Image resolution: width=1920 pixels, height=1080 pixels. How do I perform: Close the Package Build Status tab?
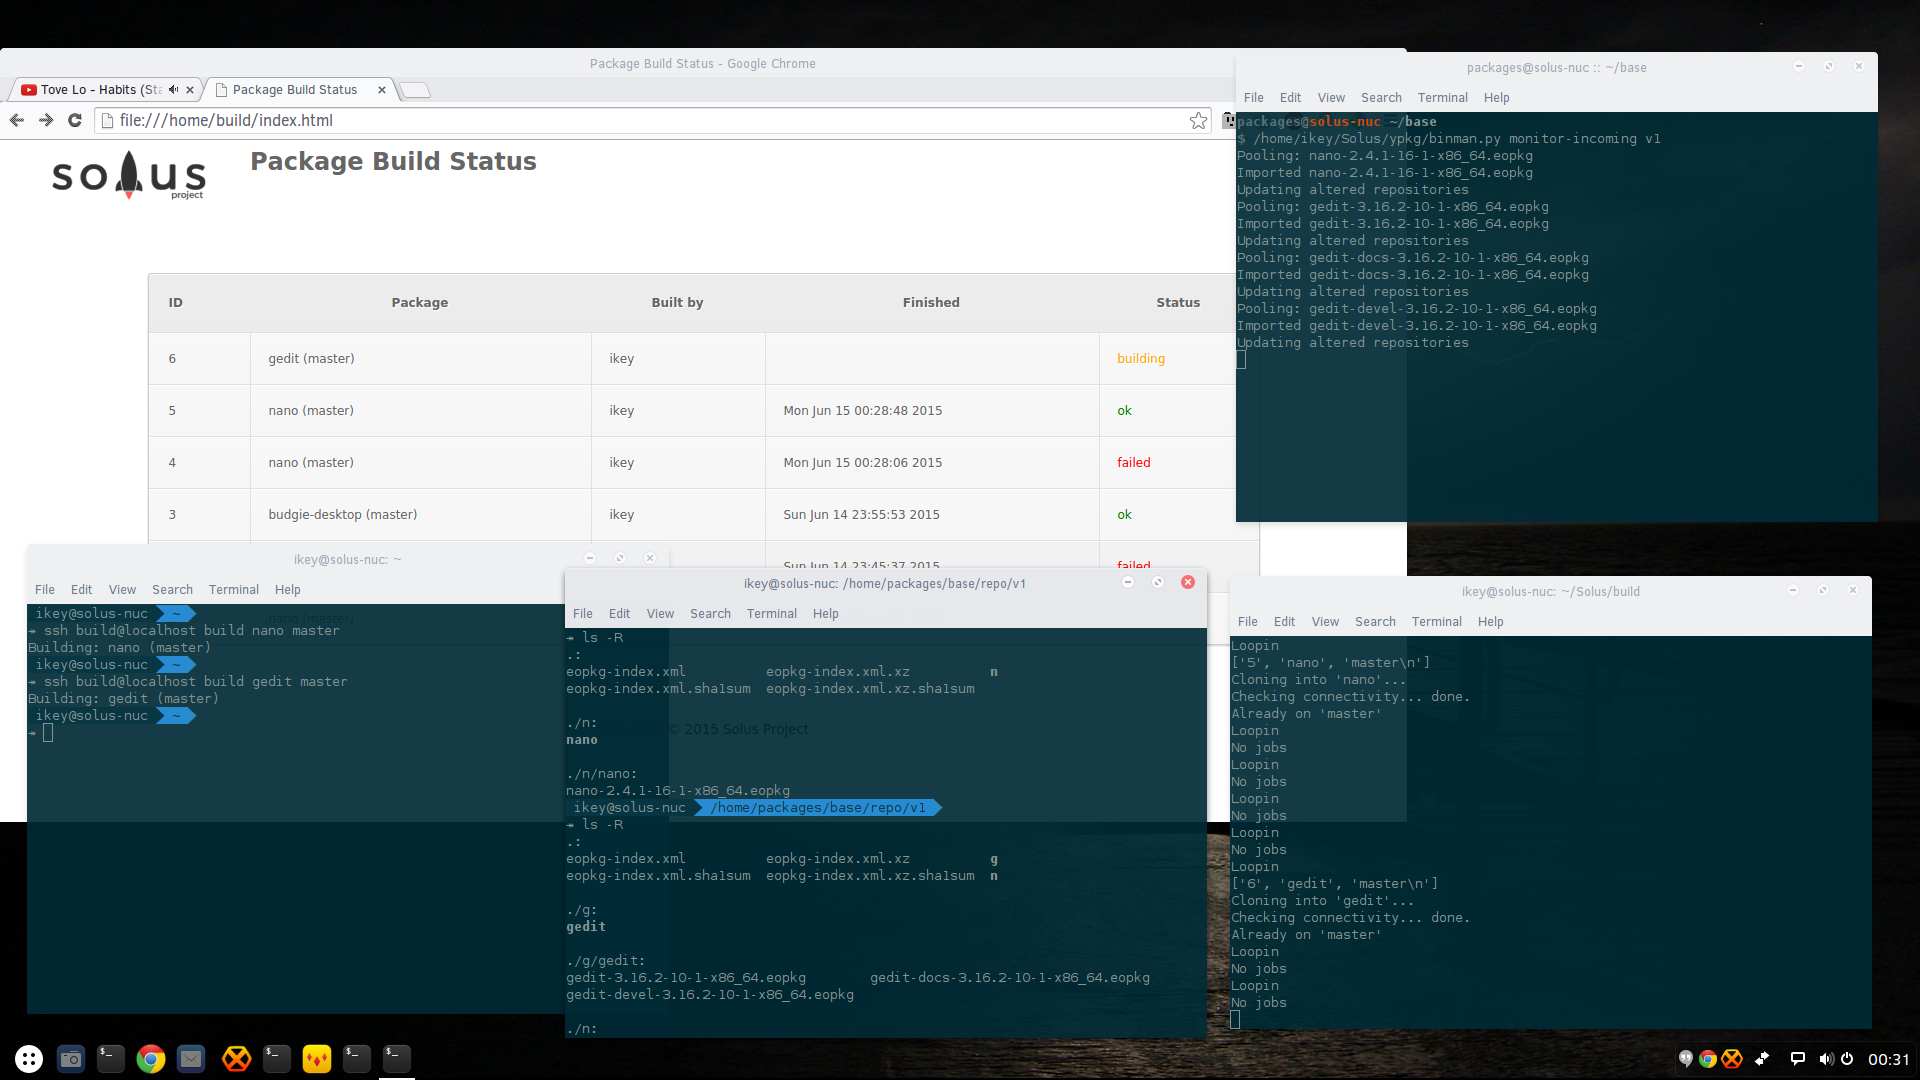tap(382, 90)
